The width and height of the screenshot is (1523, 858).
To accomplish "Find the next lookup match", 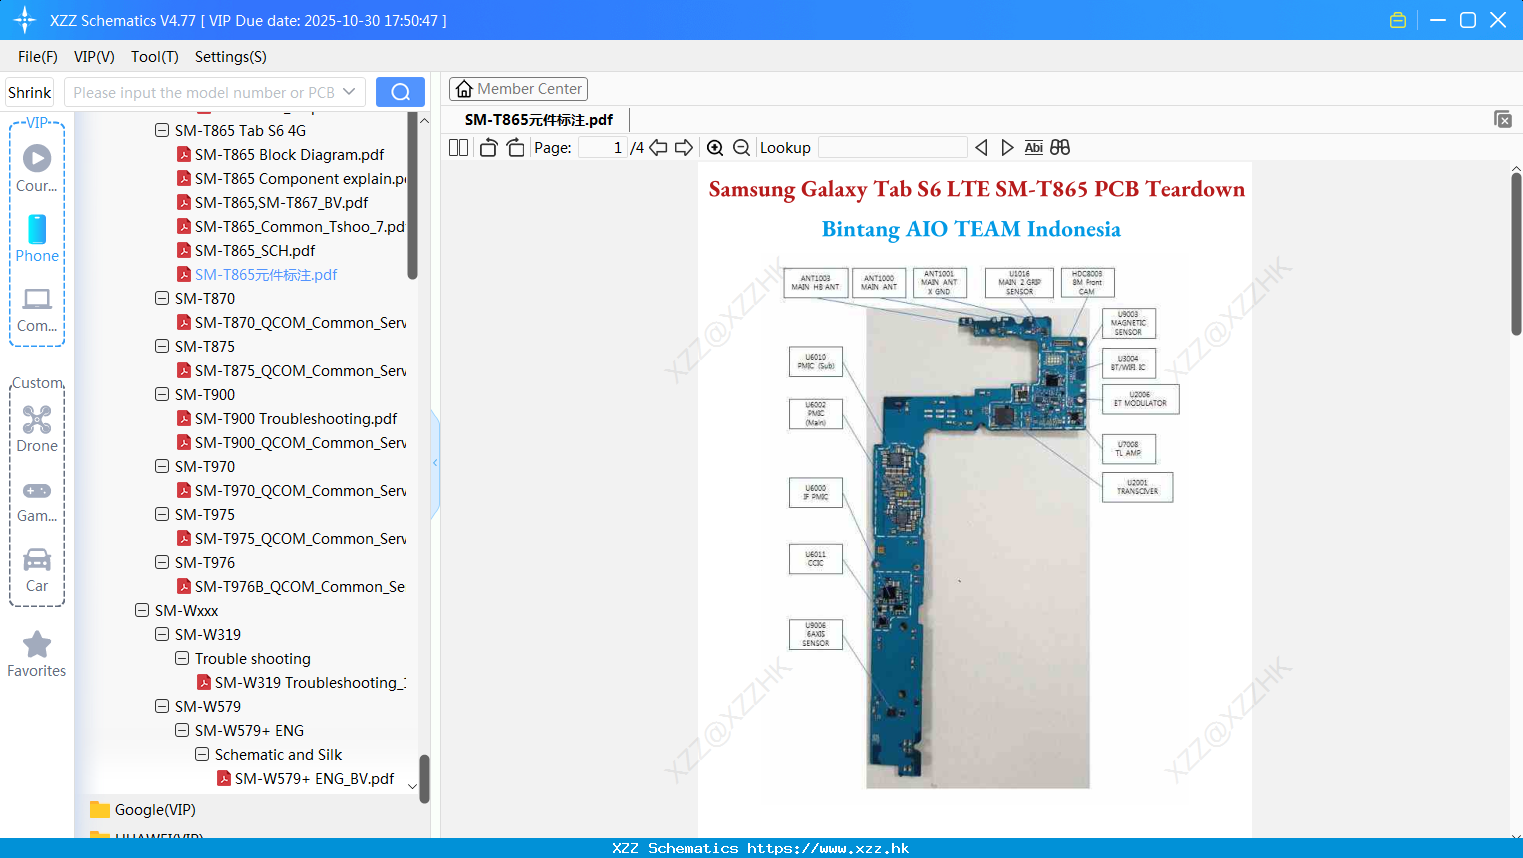I will pyautogui.click(x=1007, y=148).
